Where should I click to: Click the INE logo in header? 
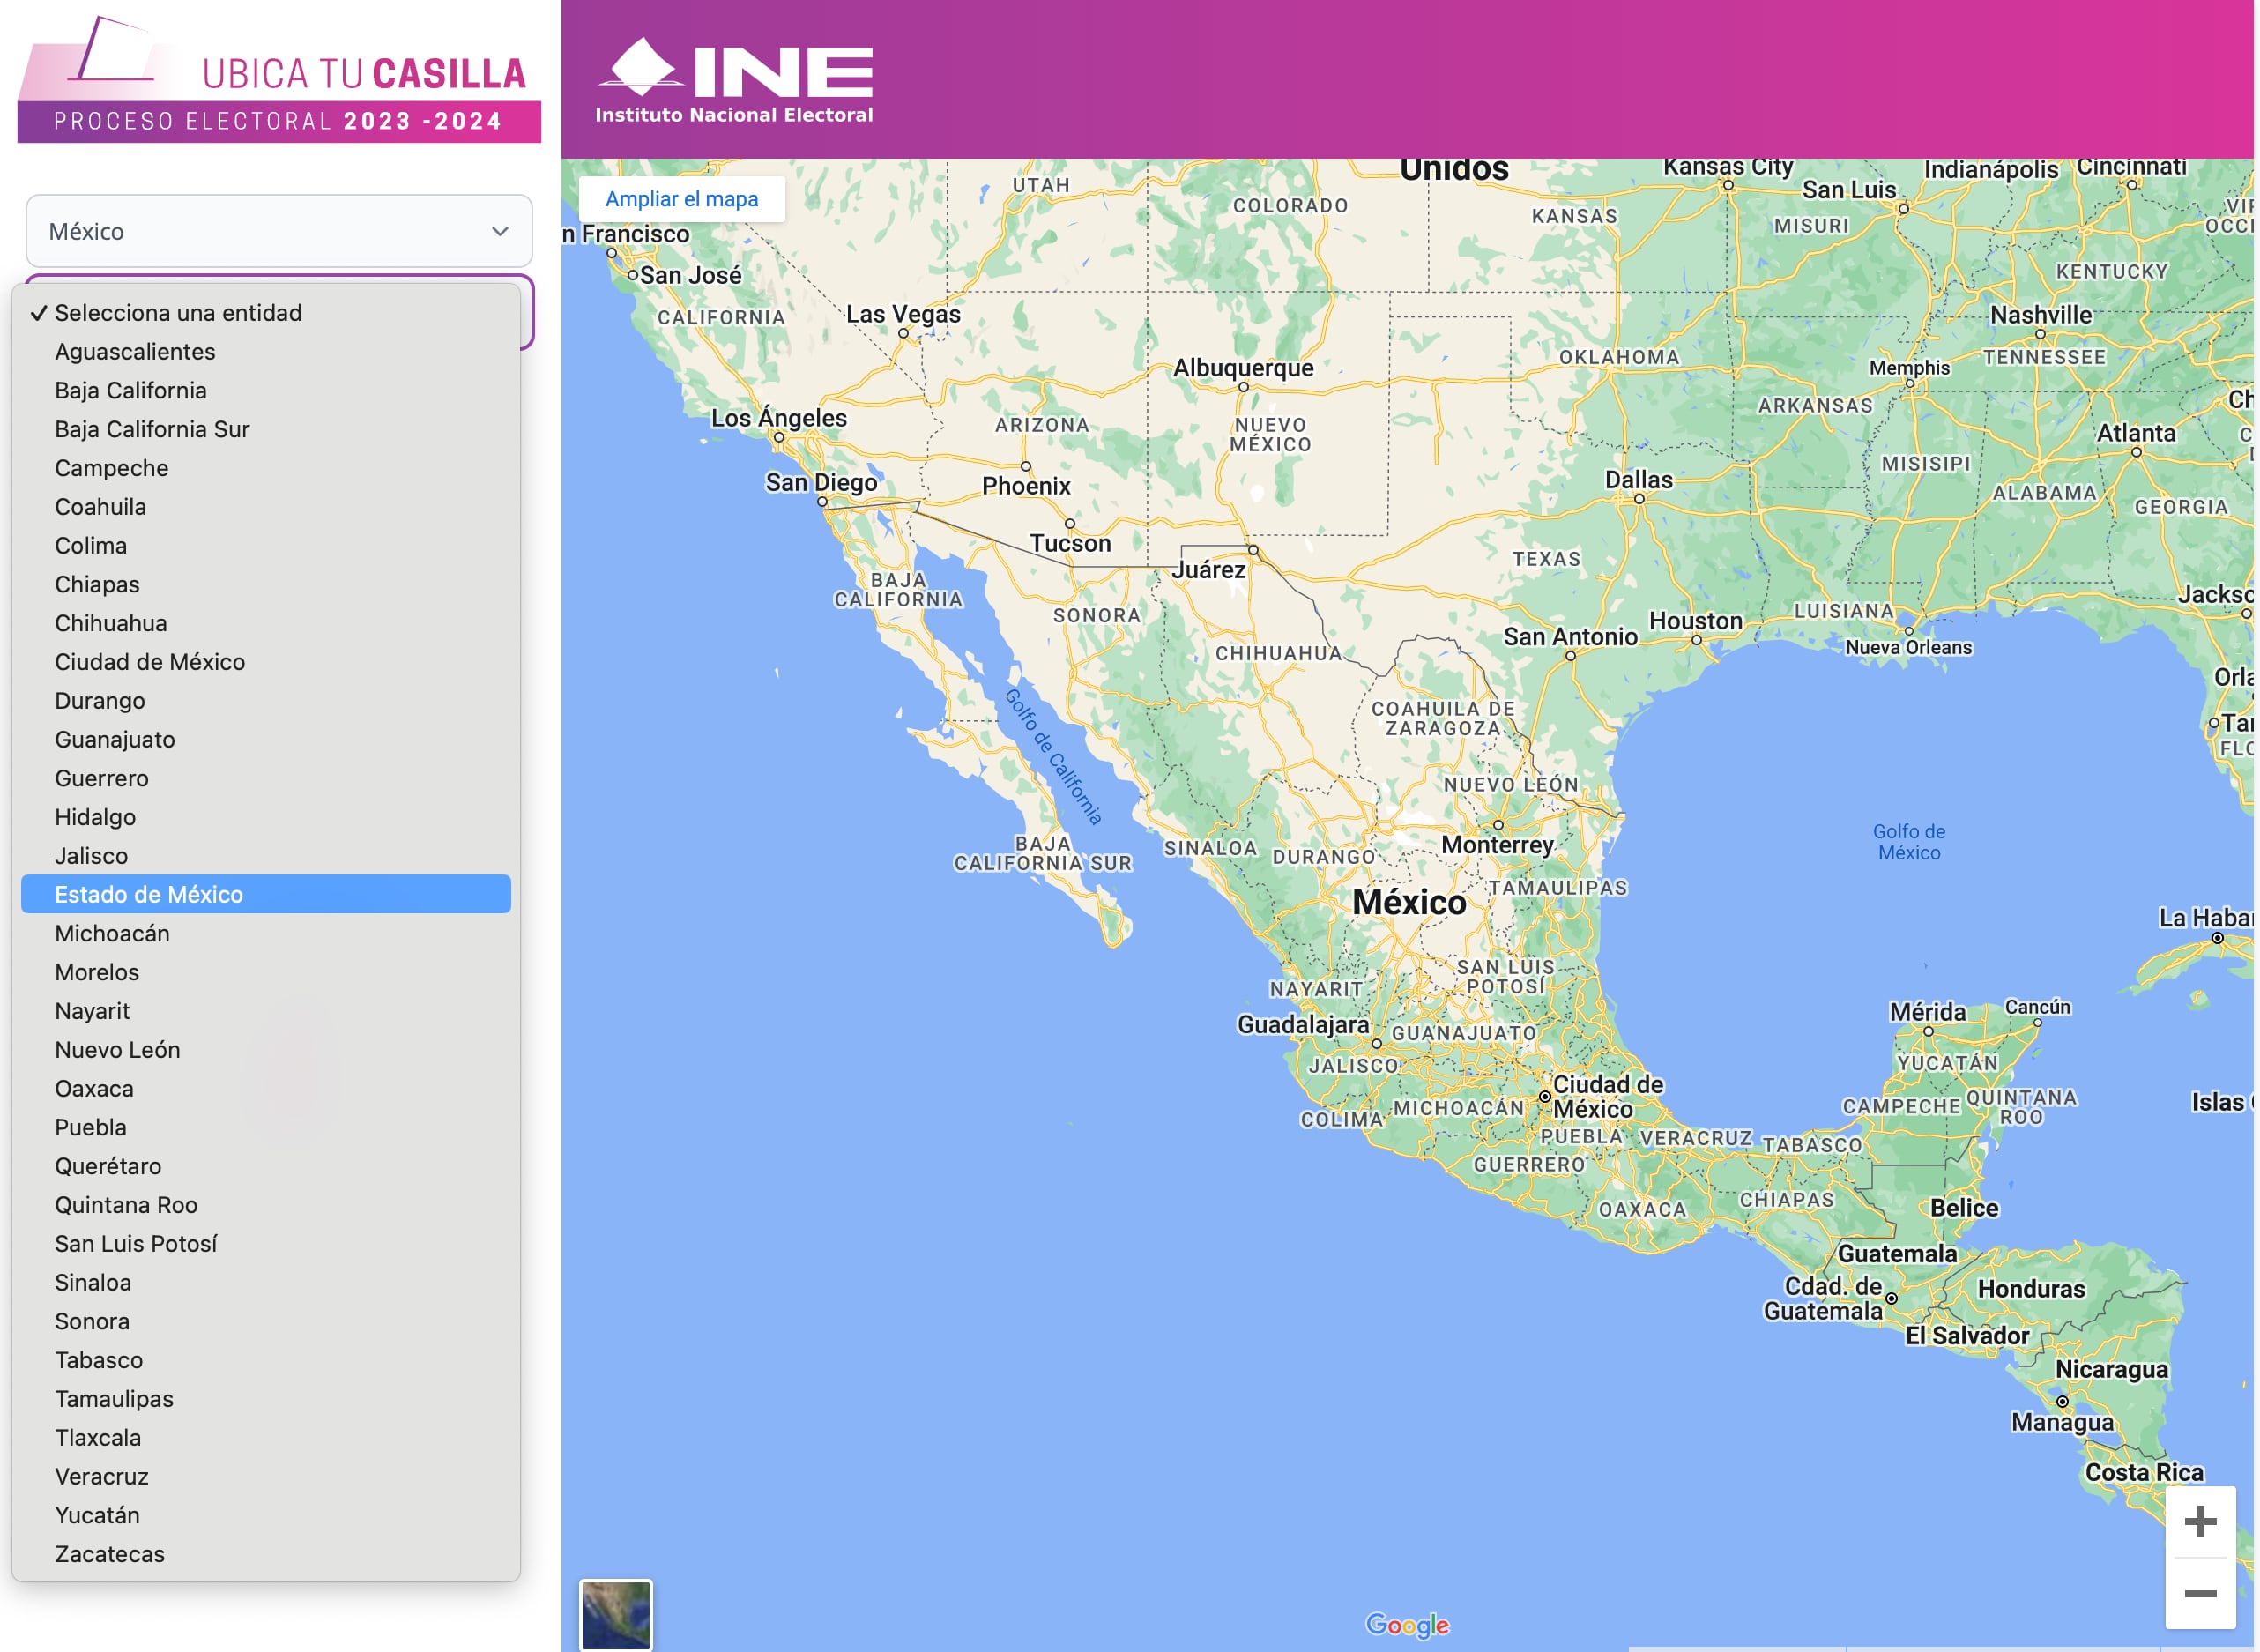[x=735, y=82]
